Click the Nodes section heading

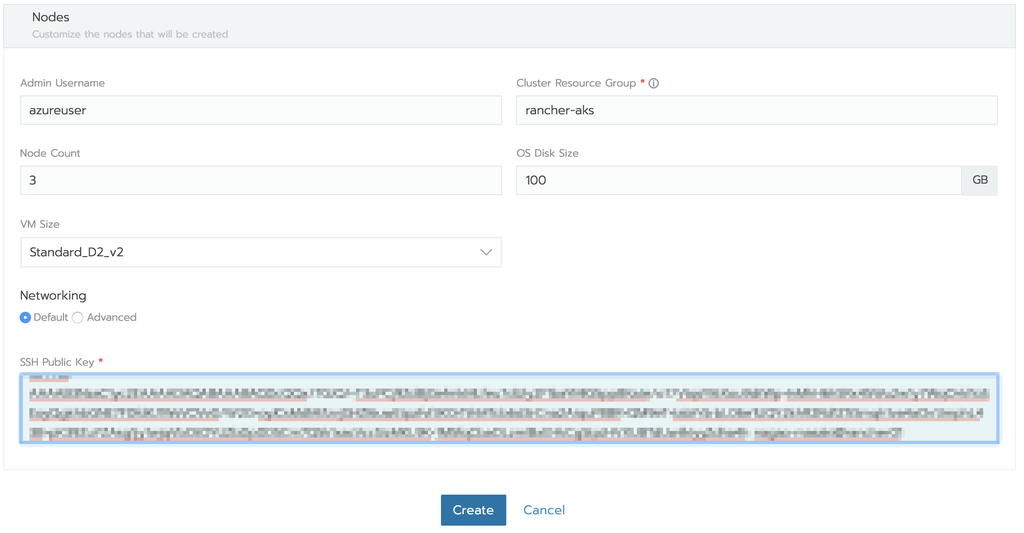[51, 18]
